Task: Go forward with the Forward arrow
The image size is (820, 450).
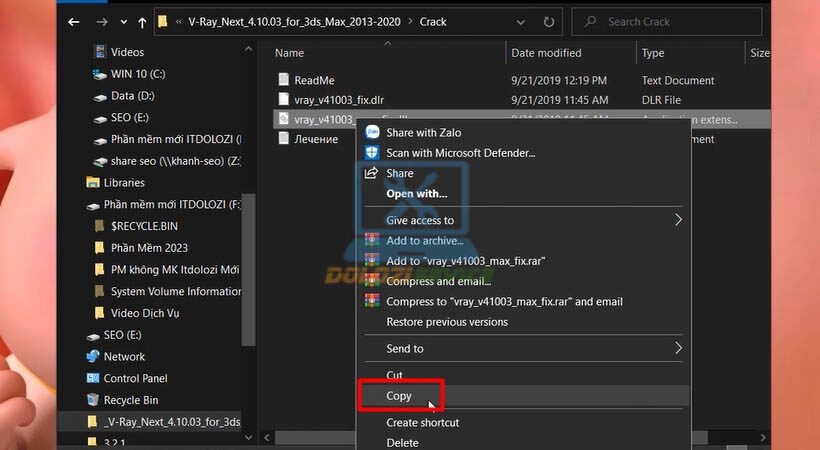Action: 102,22
